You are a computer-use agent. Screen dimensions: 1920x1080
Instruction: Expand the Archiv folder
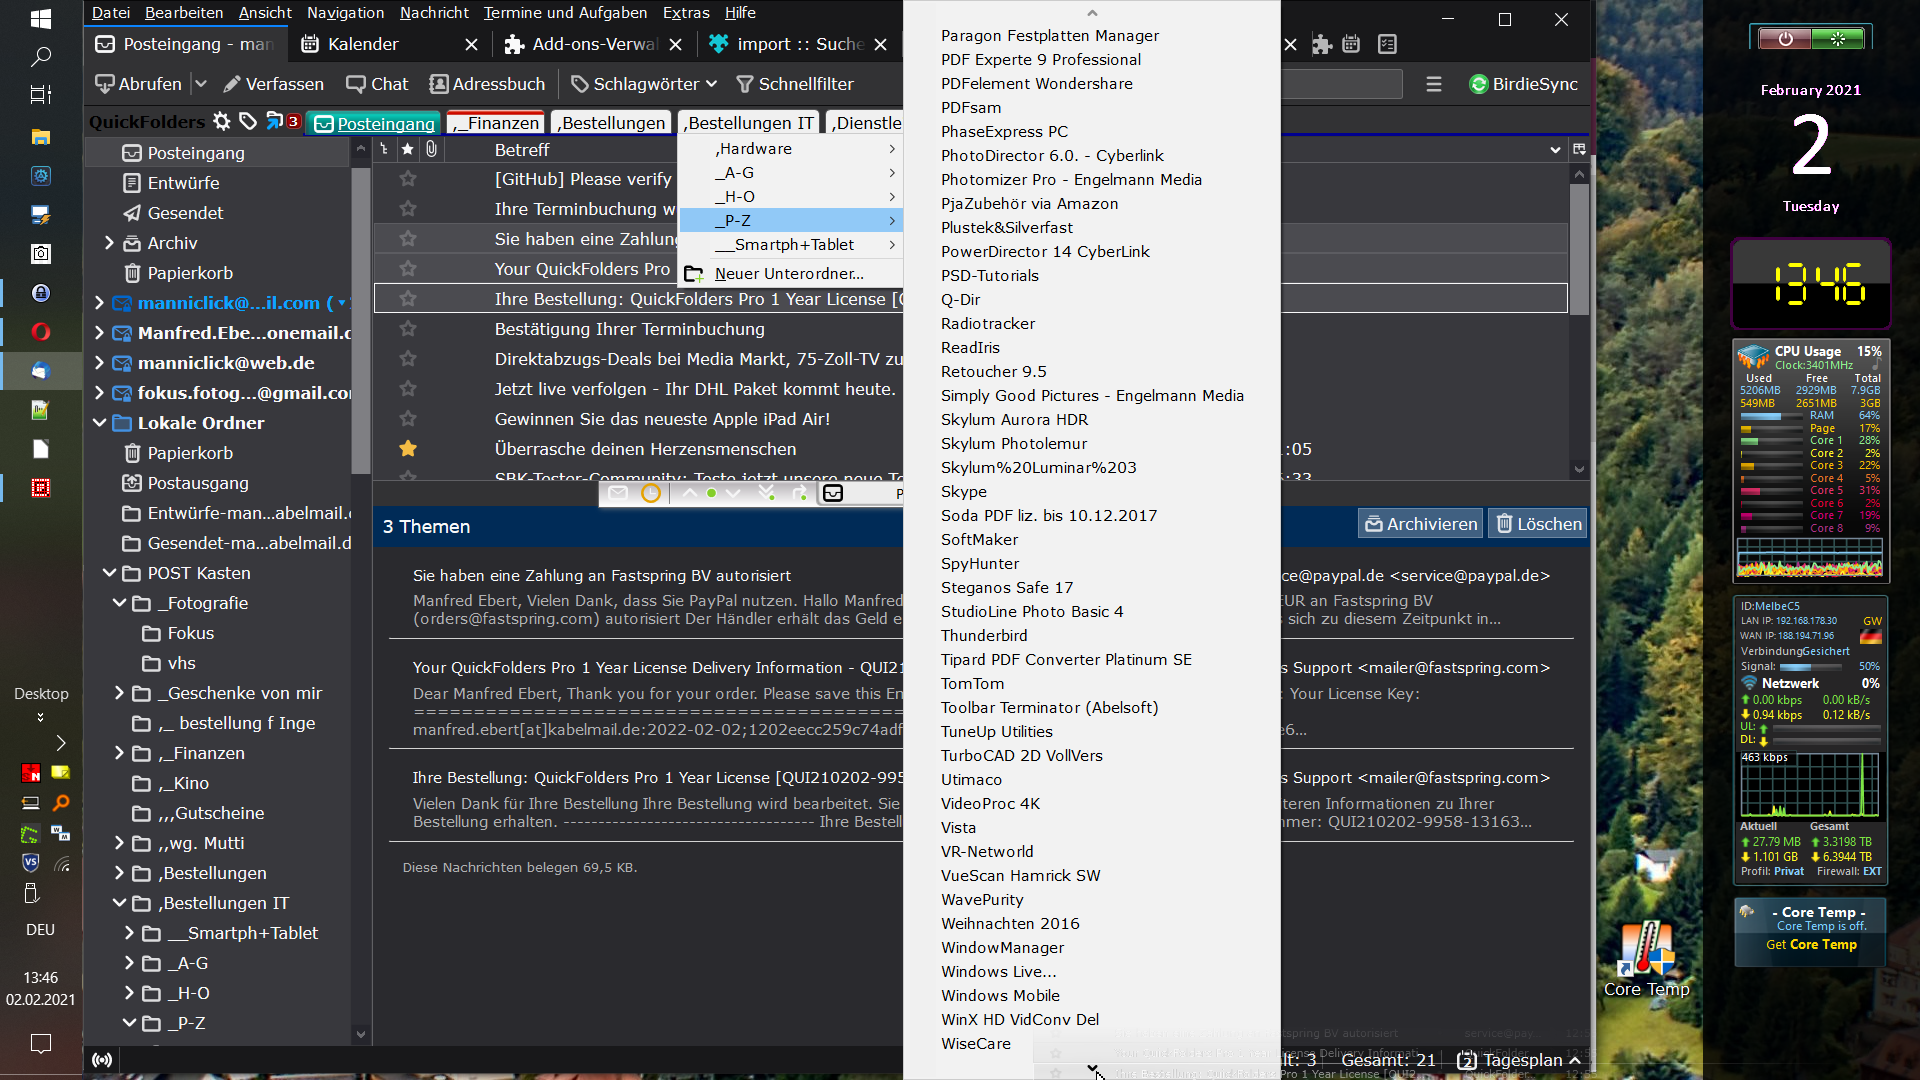(109, 243)
